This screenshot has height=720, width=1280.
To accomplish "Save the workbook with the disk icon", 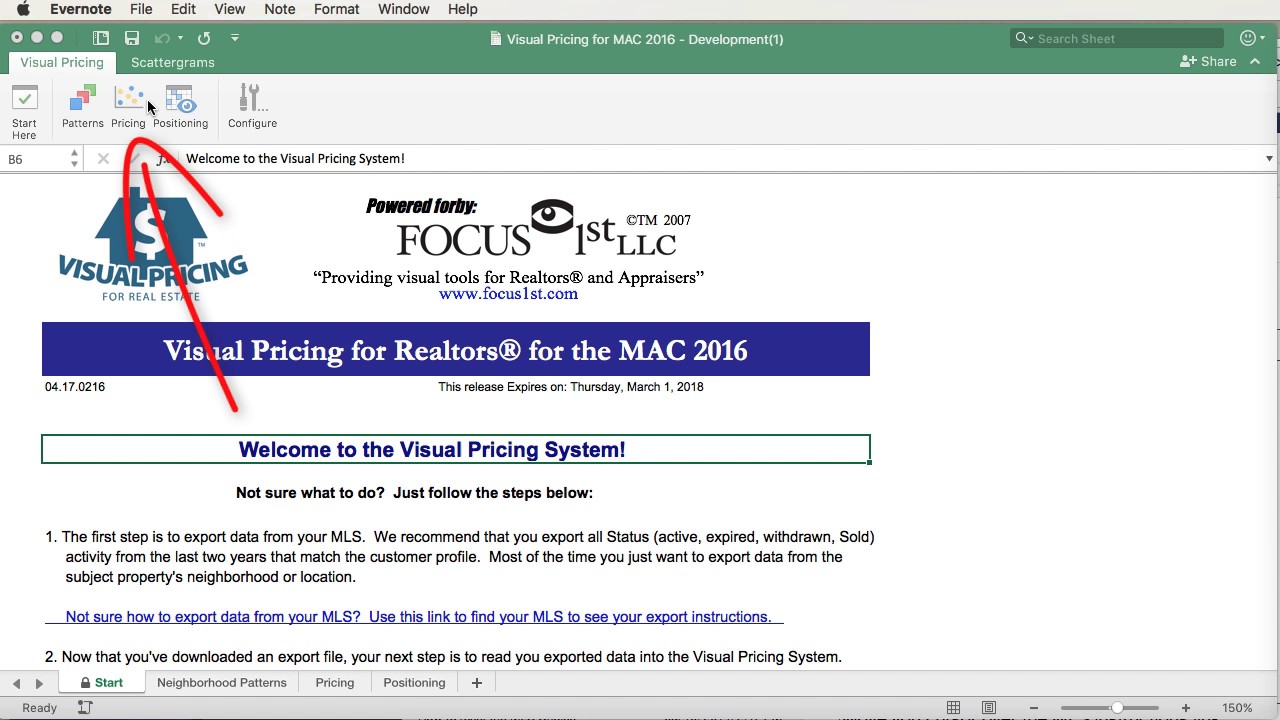I will pos(132,38).
